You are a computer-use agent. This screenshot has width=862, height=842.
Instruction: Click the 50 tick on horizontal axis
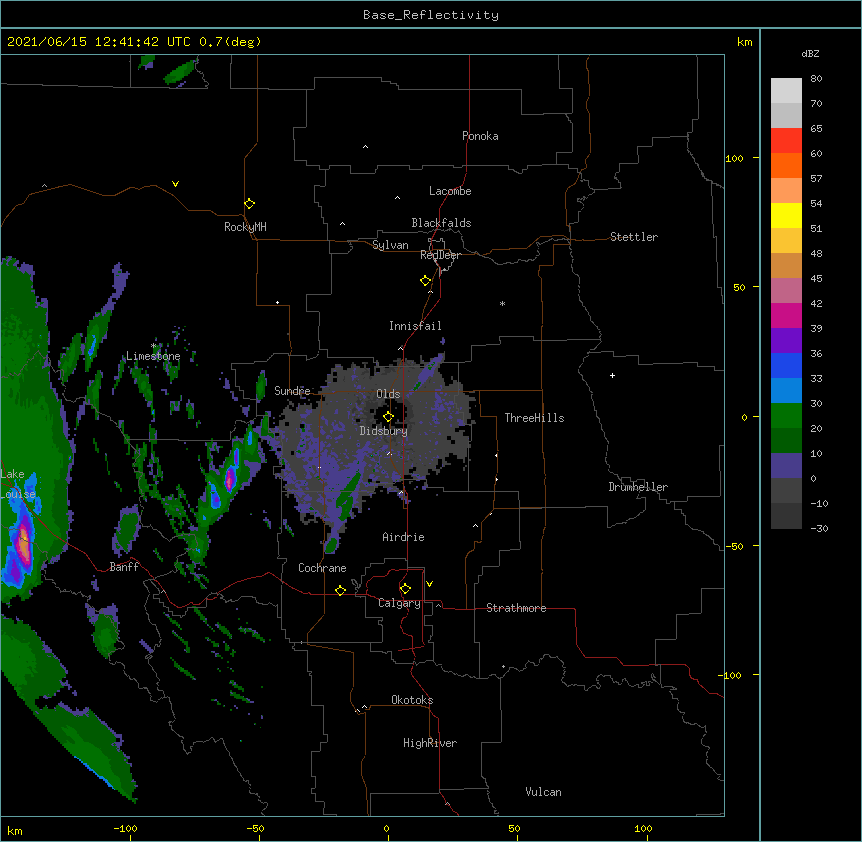[x=514, y=828]
